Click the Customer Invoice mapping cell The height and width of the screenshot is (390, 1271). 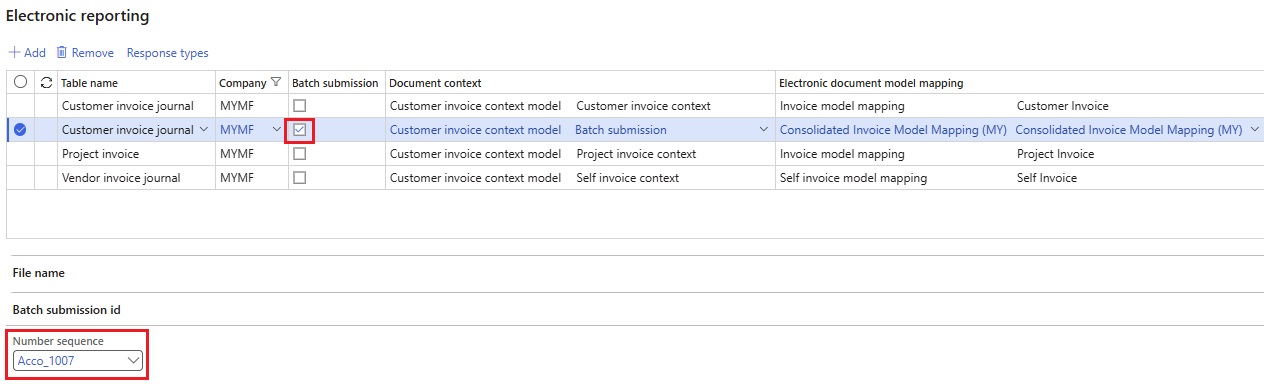[1062, 106]
